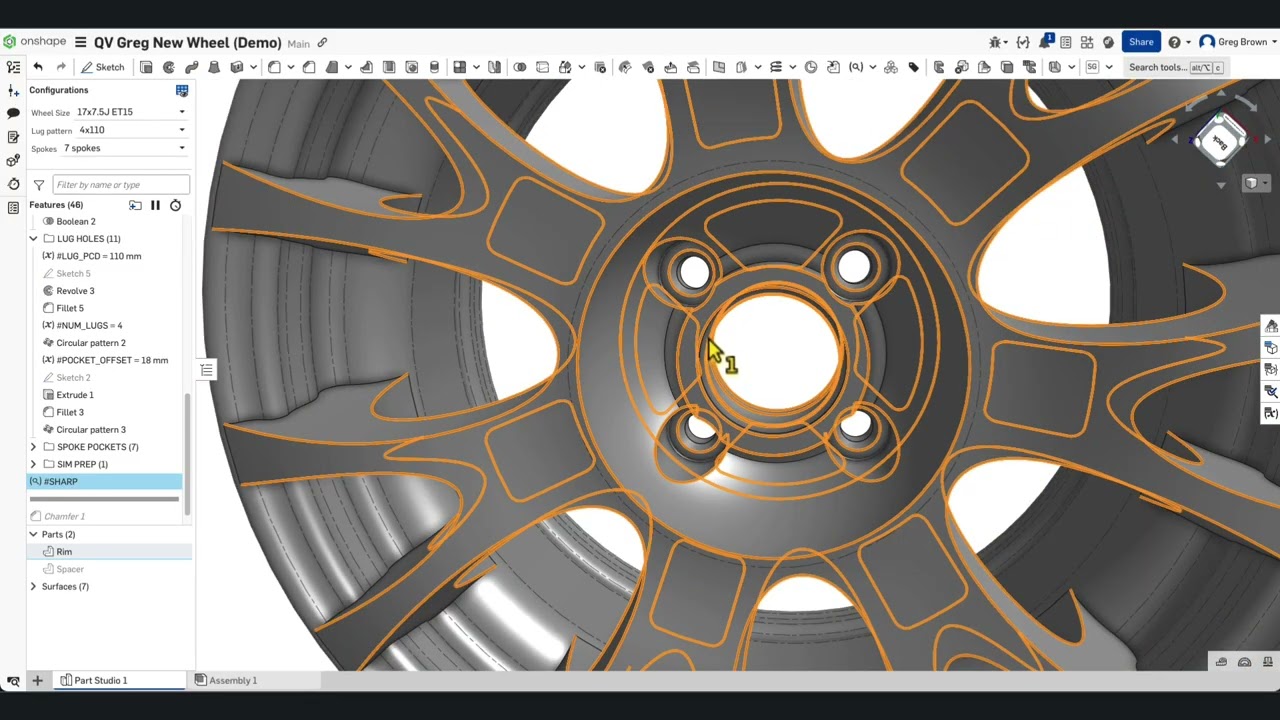1280x720 pixels.
Task: Select the Fillet tool icon
Action: pos(274,67)
